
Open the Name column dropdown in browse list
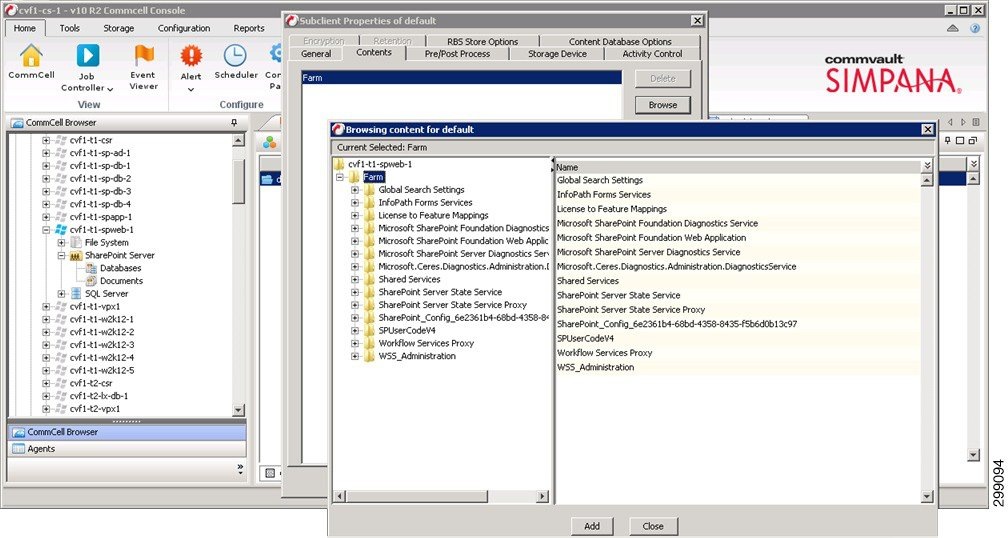tap(927, 166)
